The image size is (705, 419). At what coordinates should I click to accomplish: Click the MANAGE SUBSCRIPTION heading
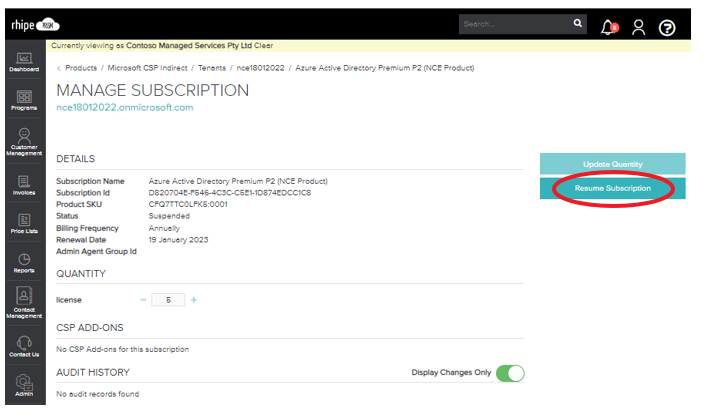(152, 90)
